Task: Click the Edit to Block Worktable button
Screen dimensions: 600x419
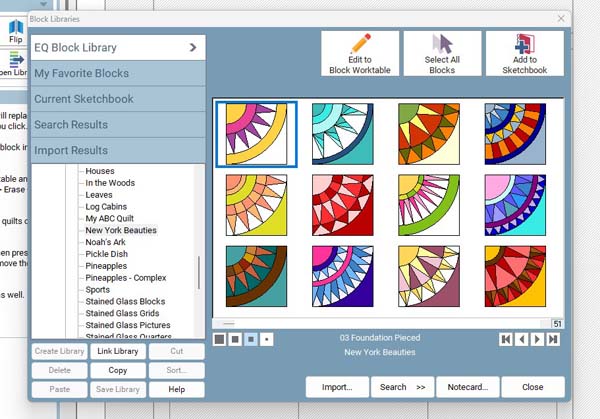Action: coord(360,54)
